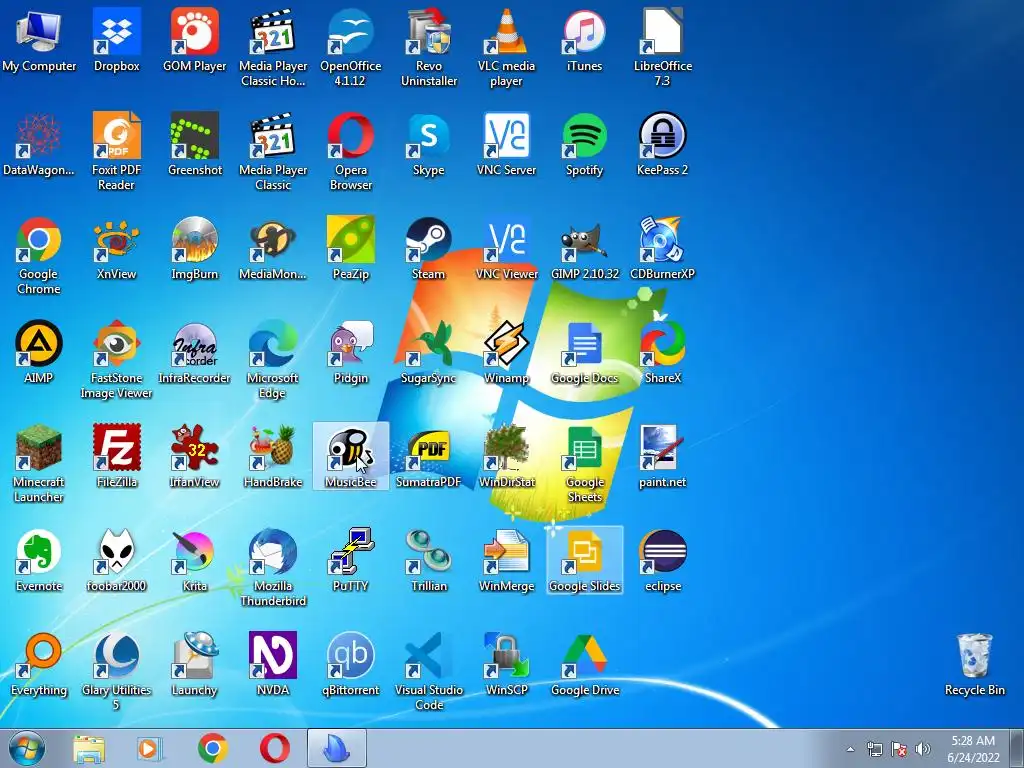Select the HandBrake shortcut
This screenshot has width=1024, height=768.
pyautogui.click(x=272, y=456)
